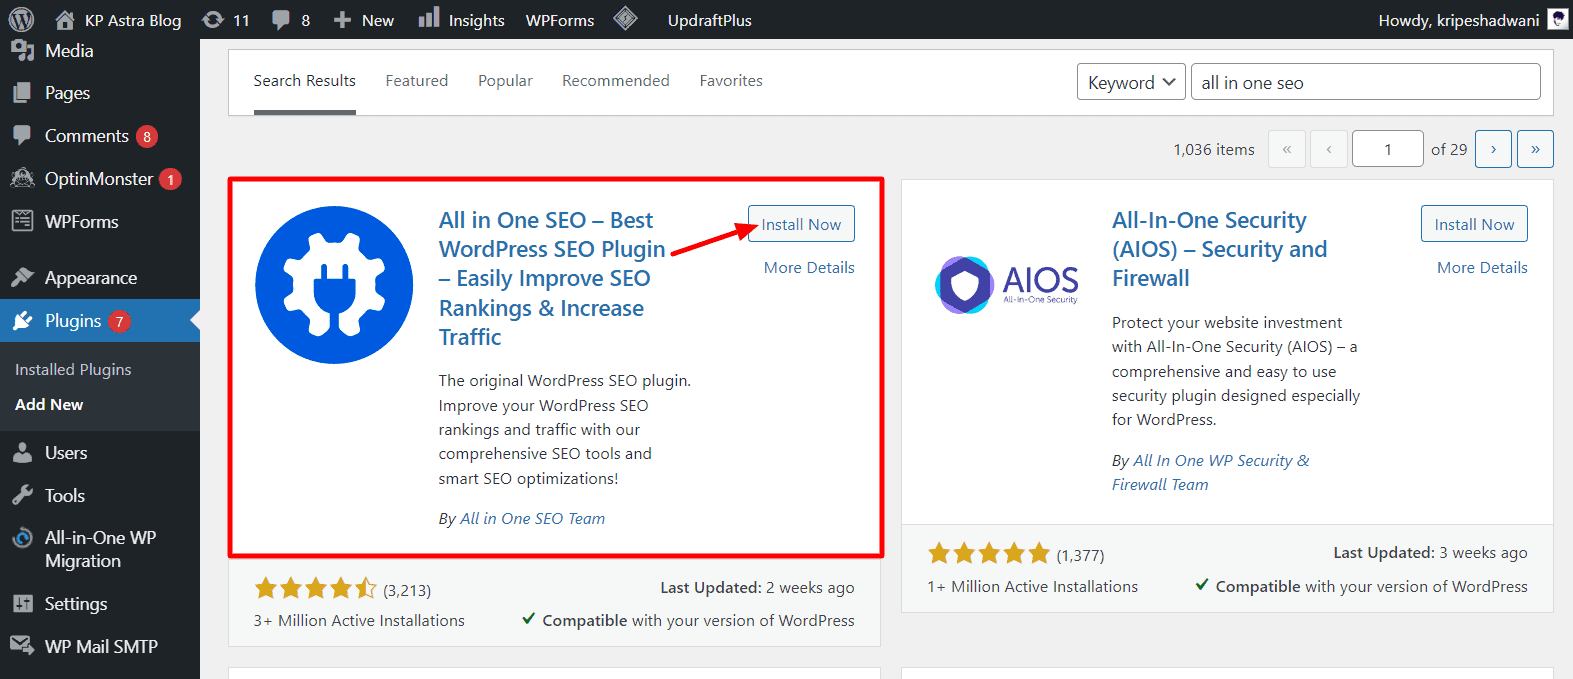This screenshot has height=679, width=1573.
Task: Click the diamond icon beside WPForms
Action: 625,19
